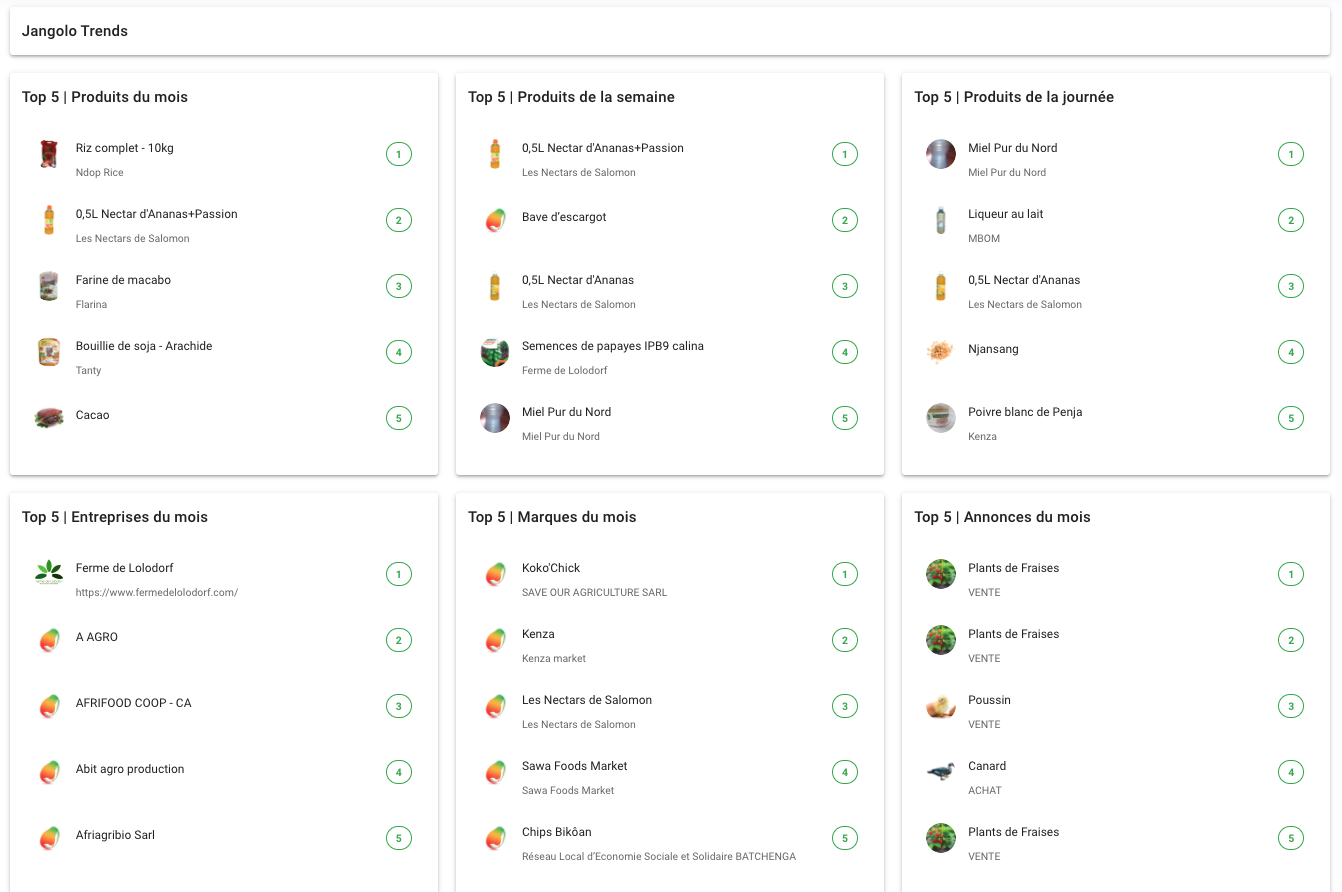Click the Koko'Chick brand logo
This screenshot has height=892, width=1342.
click(495, 574)
